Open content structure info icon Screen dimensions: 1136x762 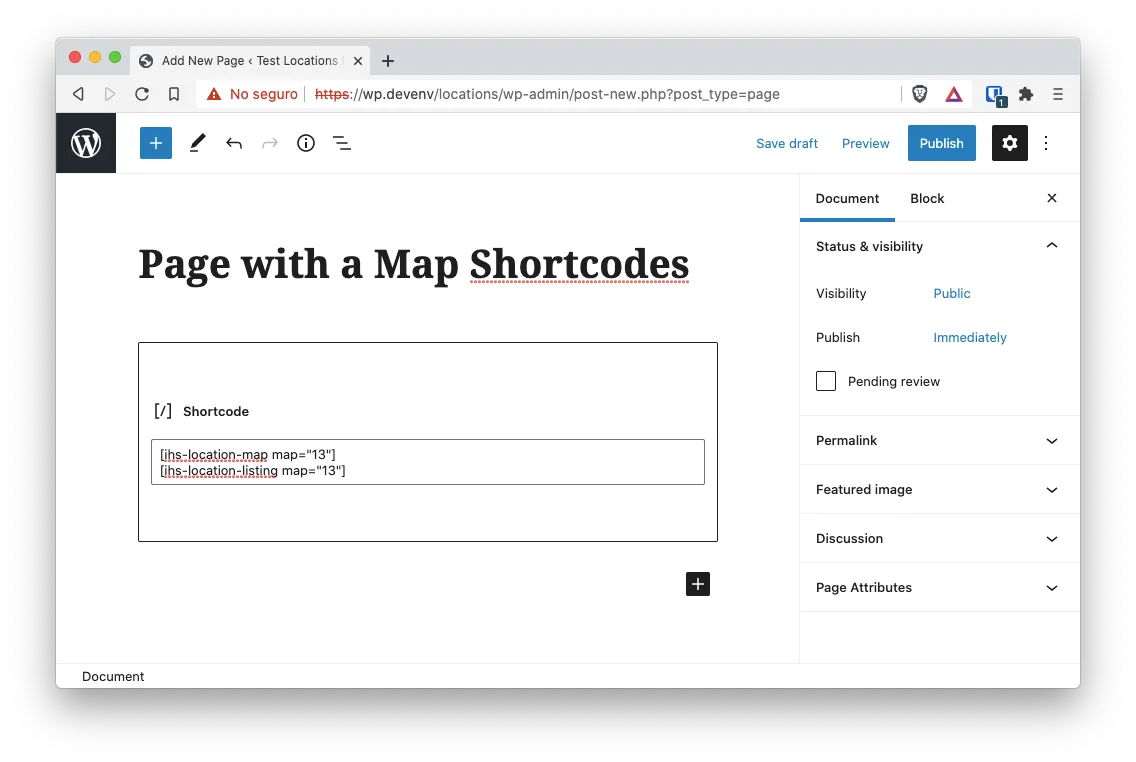point(306,143)
